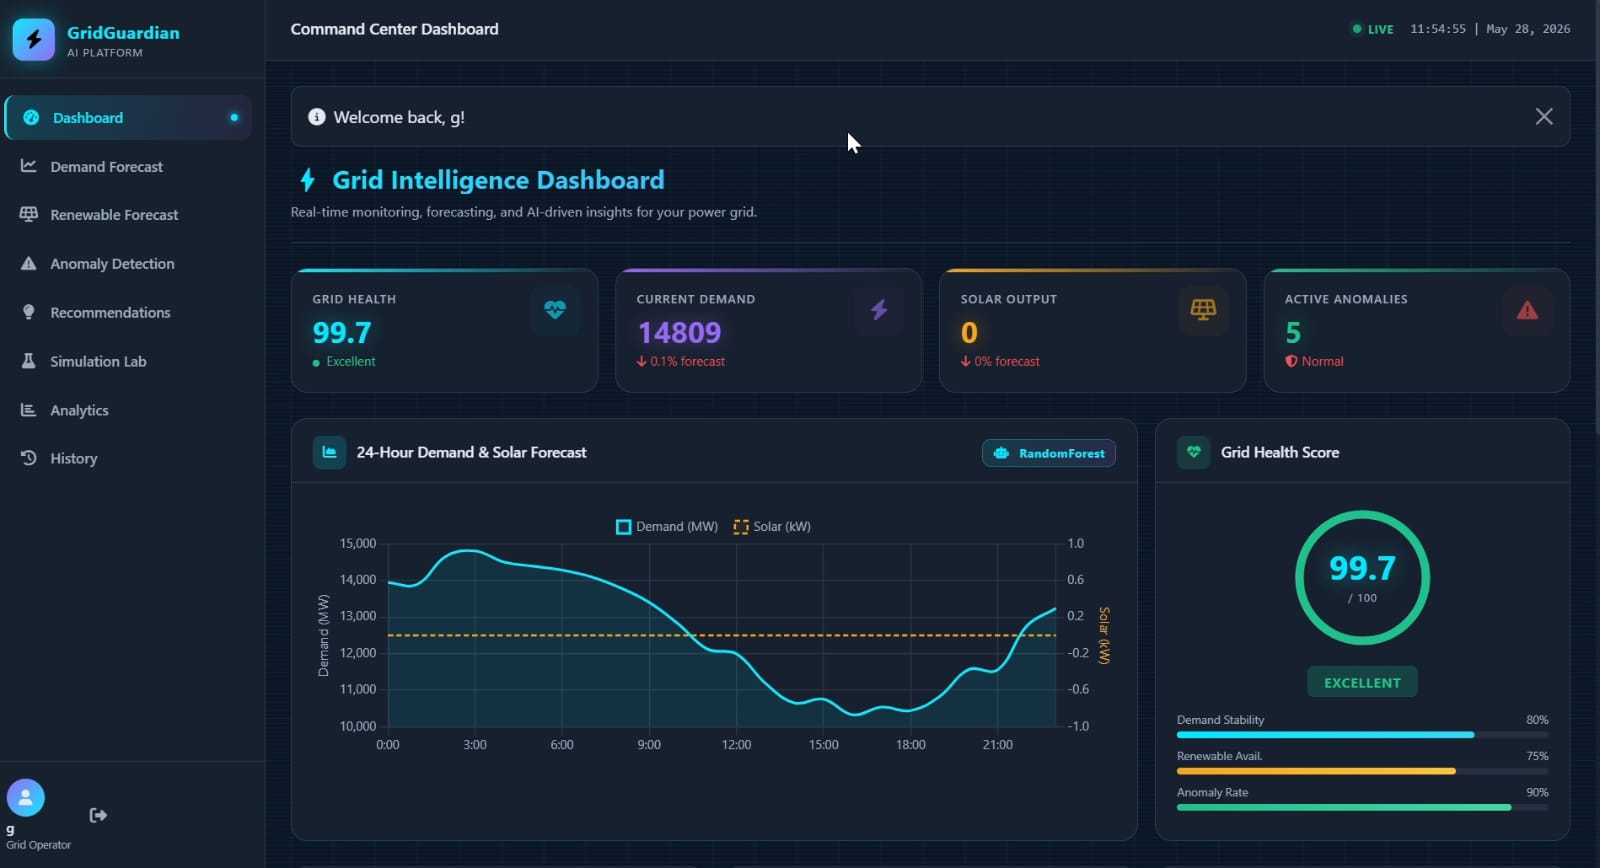Image resolution: width=1600 pixels, height=868 pixels.
Task: Click the Simulation Lab flask icon
Action: 29,361
